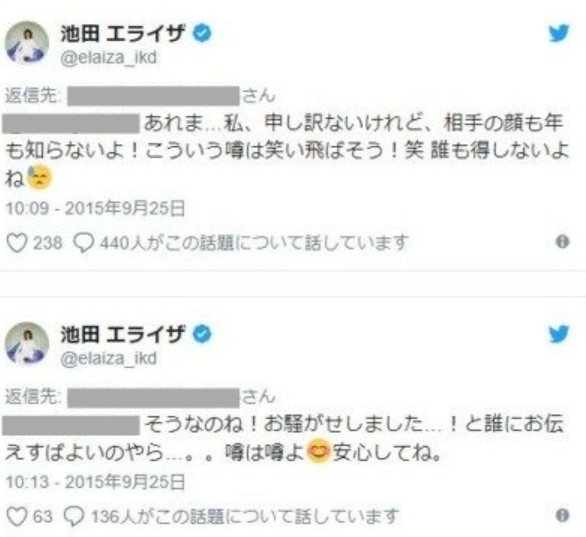The image size is (586, 537).
Task: Open 池田エライザ name link in second tweet
Action: (x=123, y=334)
